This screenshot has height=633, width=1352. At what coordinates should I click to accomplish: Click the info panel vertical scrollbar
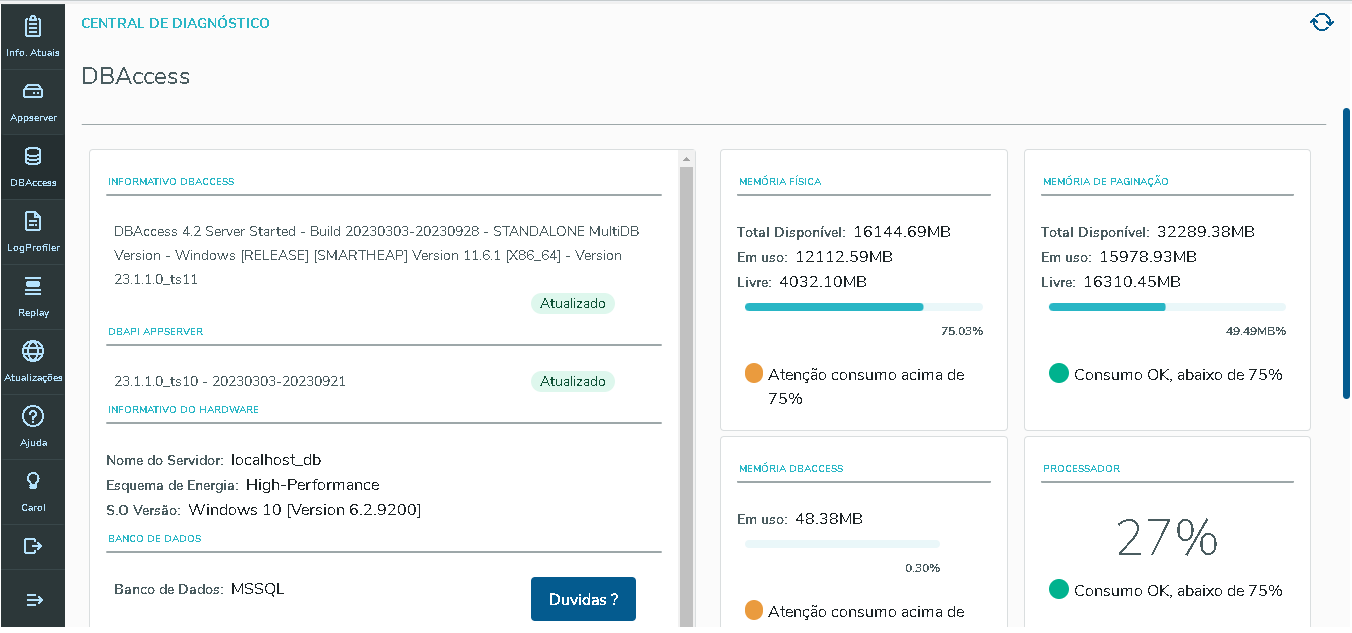click(687, 395)
